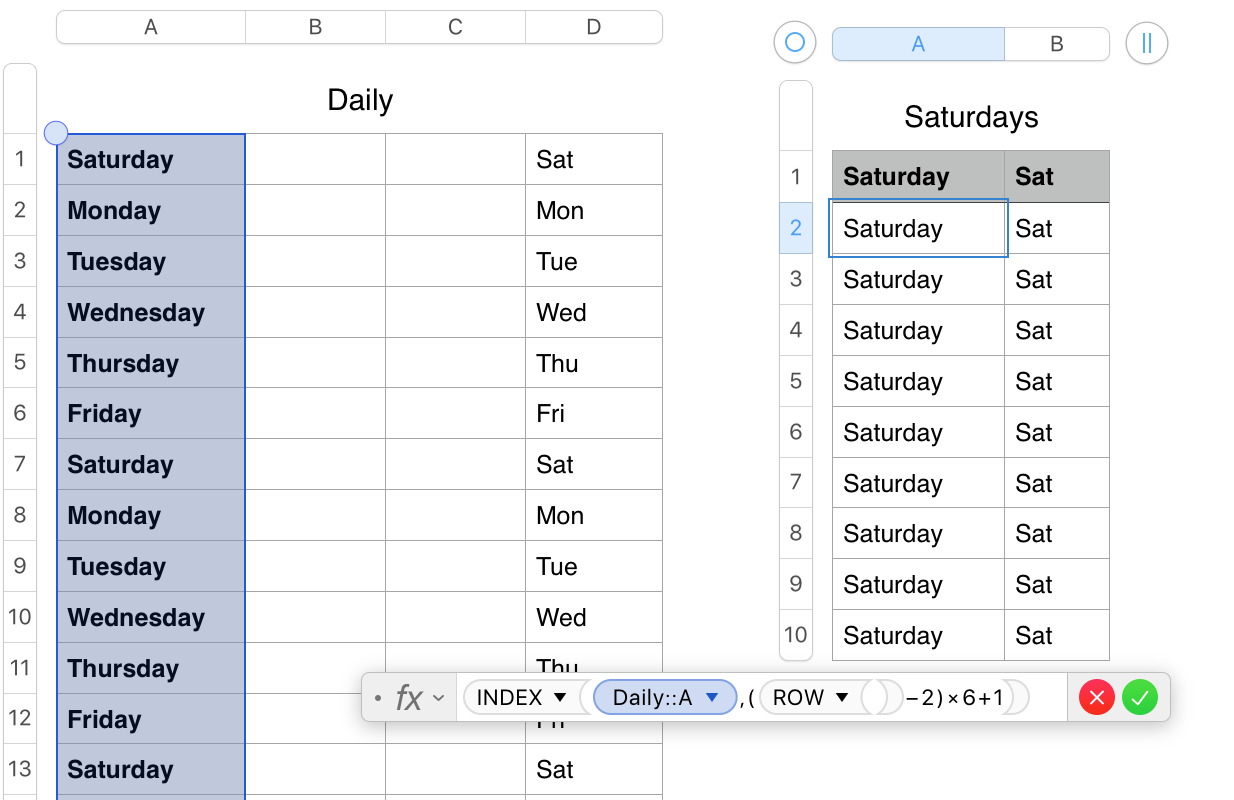This screenshot has width=1234, height=800.
Task: Cancel formula edit with red X button
Action: 1097,698
